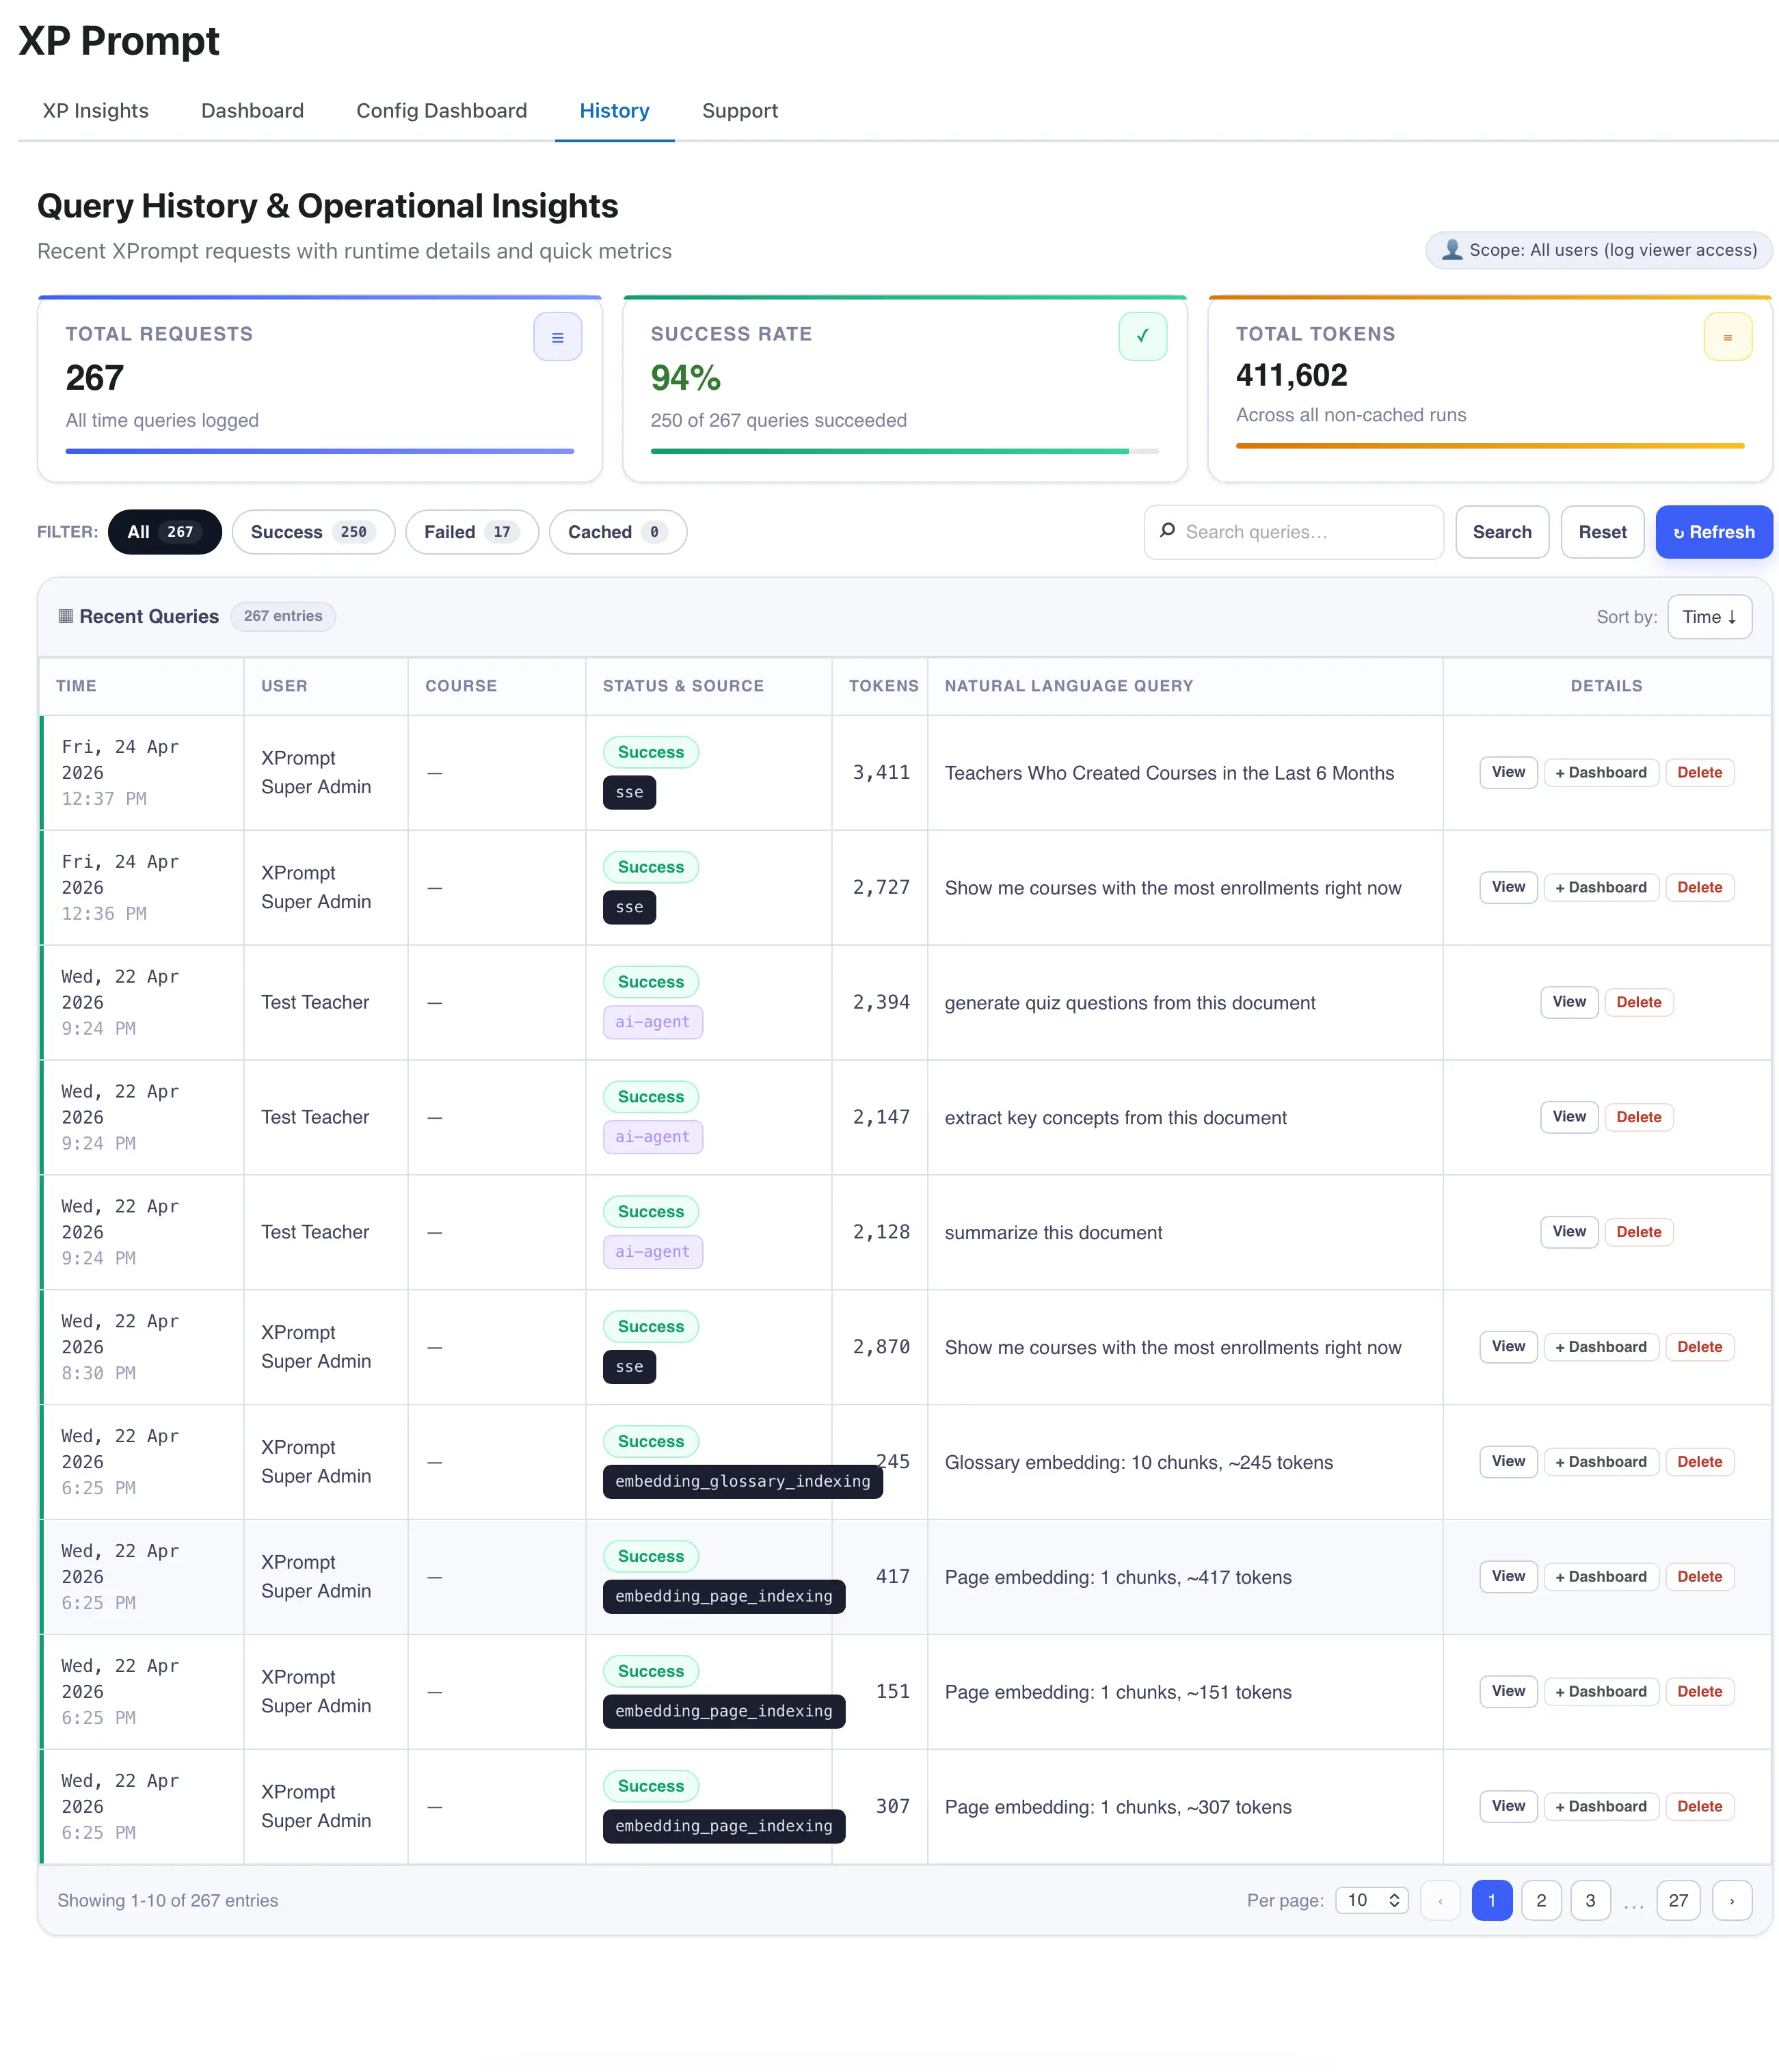Click the Total Requests list icon
The width and height of the screenshot is (1779, 2072).
coord(557,337)
